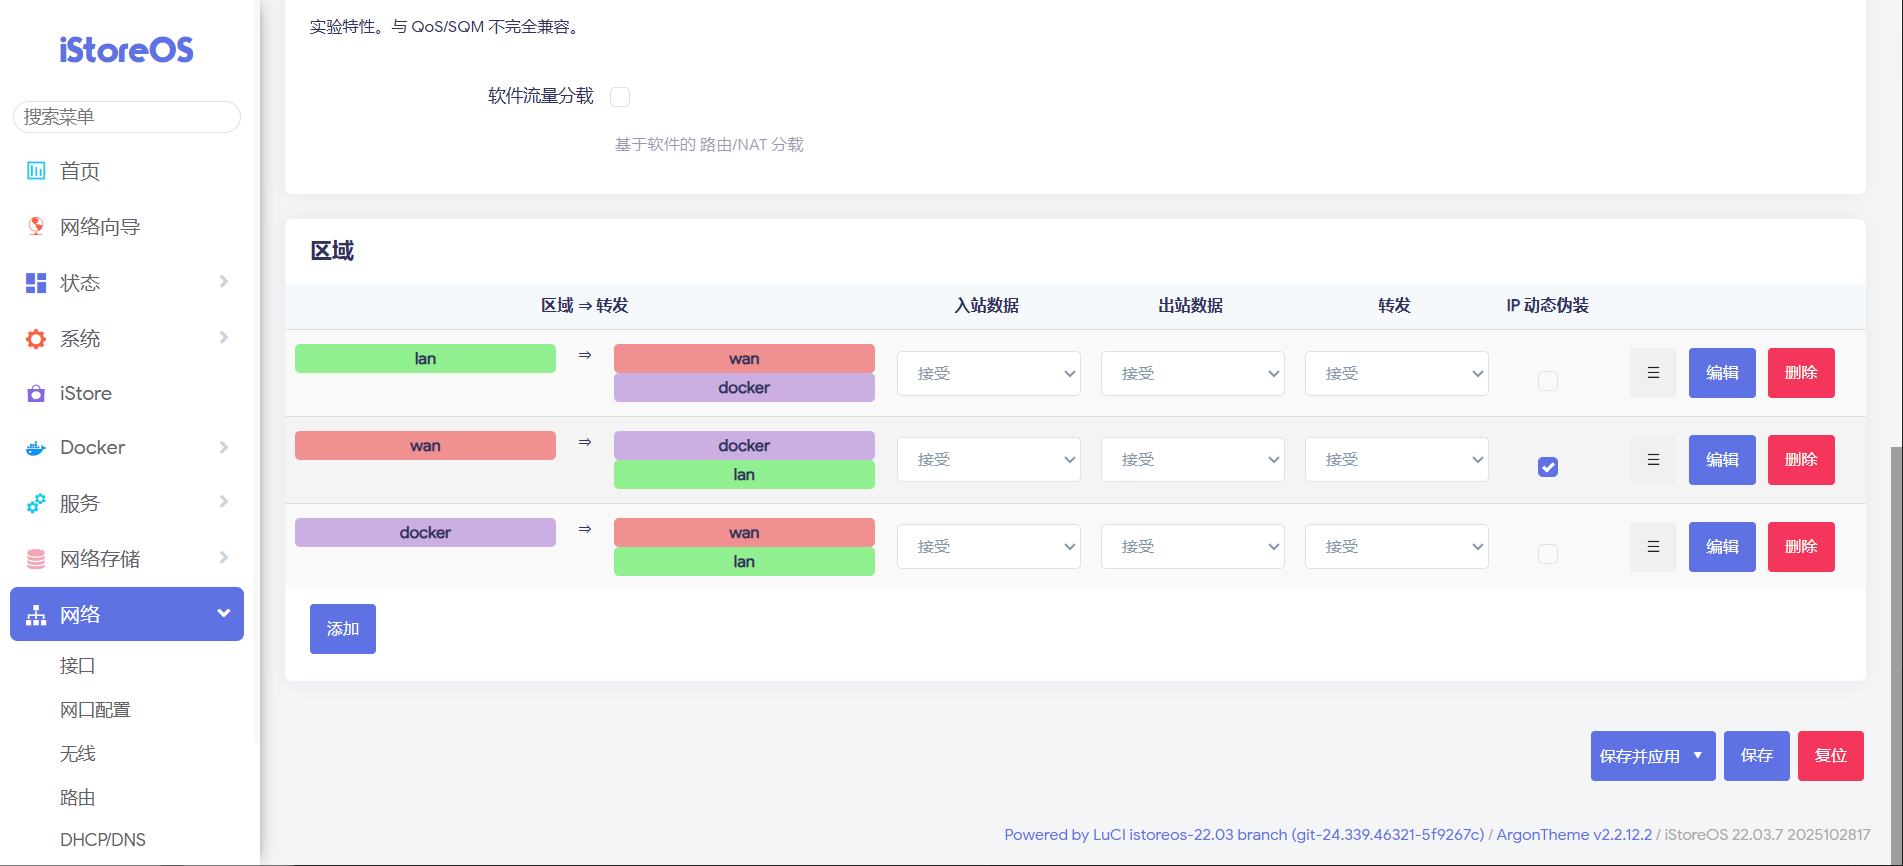Viewport: 1903px width, 866px height.
Task: Open inbound data dropdown for lan zone
Action: click(x=988, y=374)
